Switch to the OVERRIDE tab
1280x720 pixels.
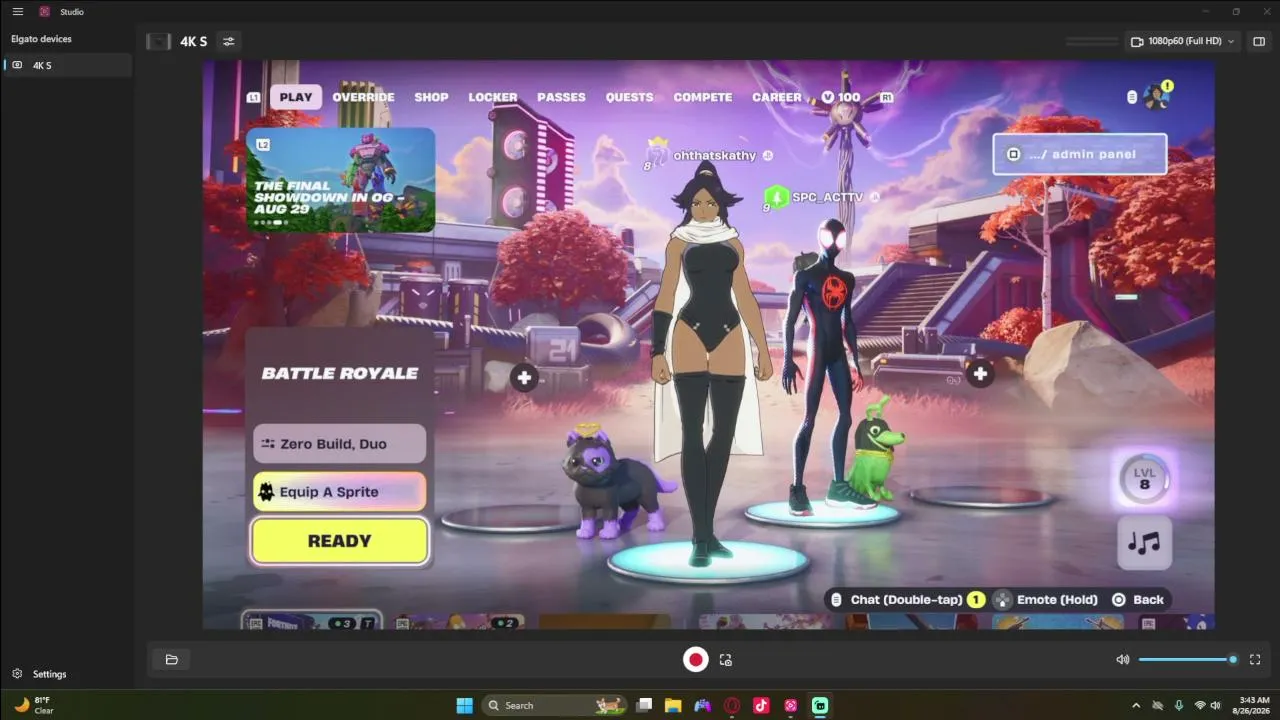[364, 97]
